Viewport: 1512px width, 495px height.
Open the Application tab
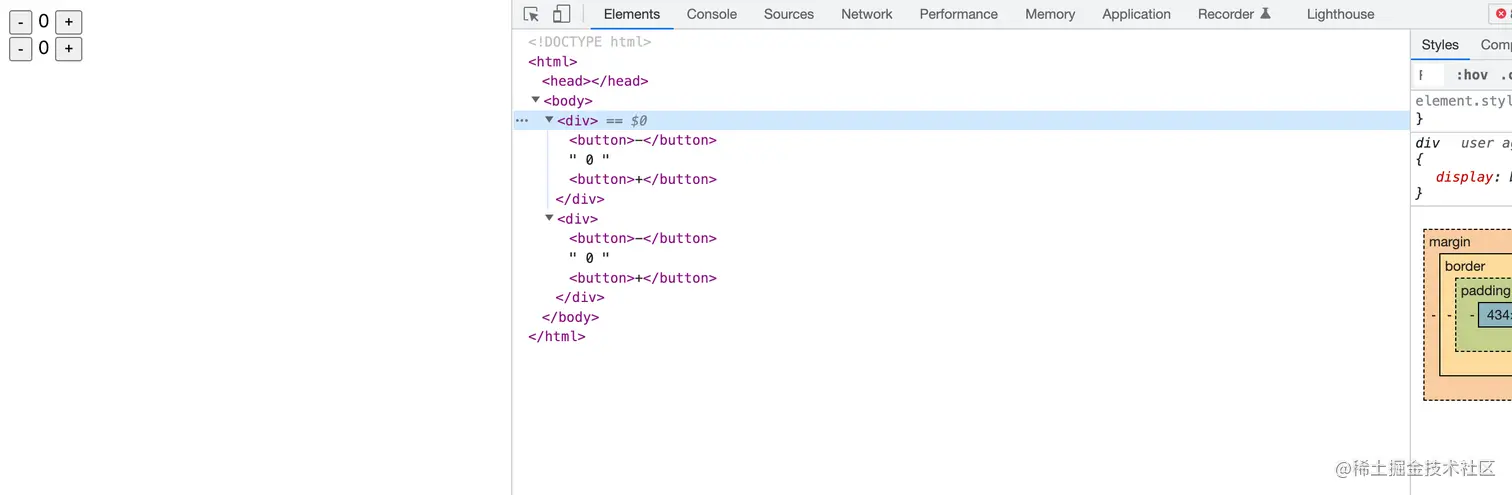[x=1136, y=14]
